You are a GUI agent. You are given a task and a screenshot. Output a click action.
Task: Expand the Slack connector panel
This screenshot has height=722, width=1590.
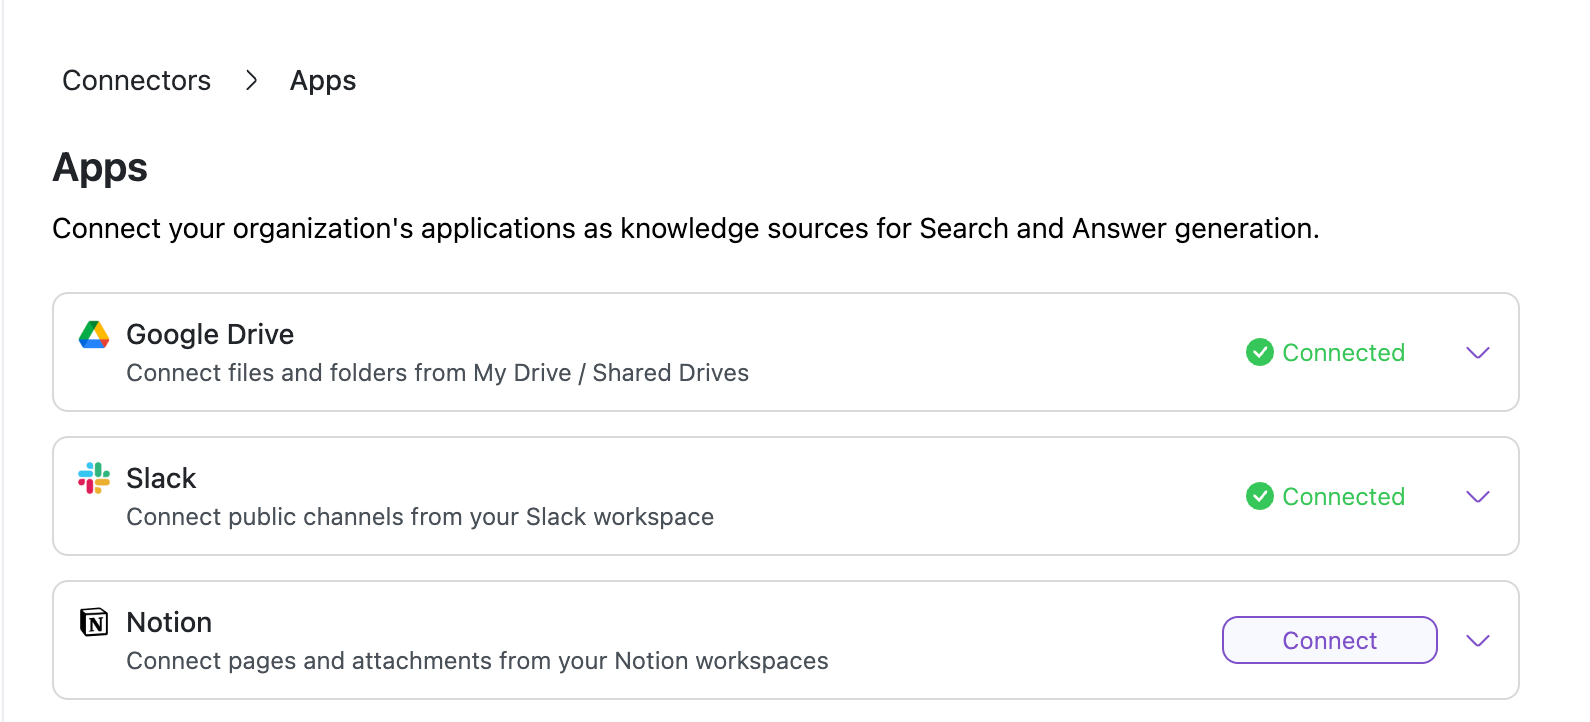click(x=1477, y=496)
